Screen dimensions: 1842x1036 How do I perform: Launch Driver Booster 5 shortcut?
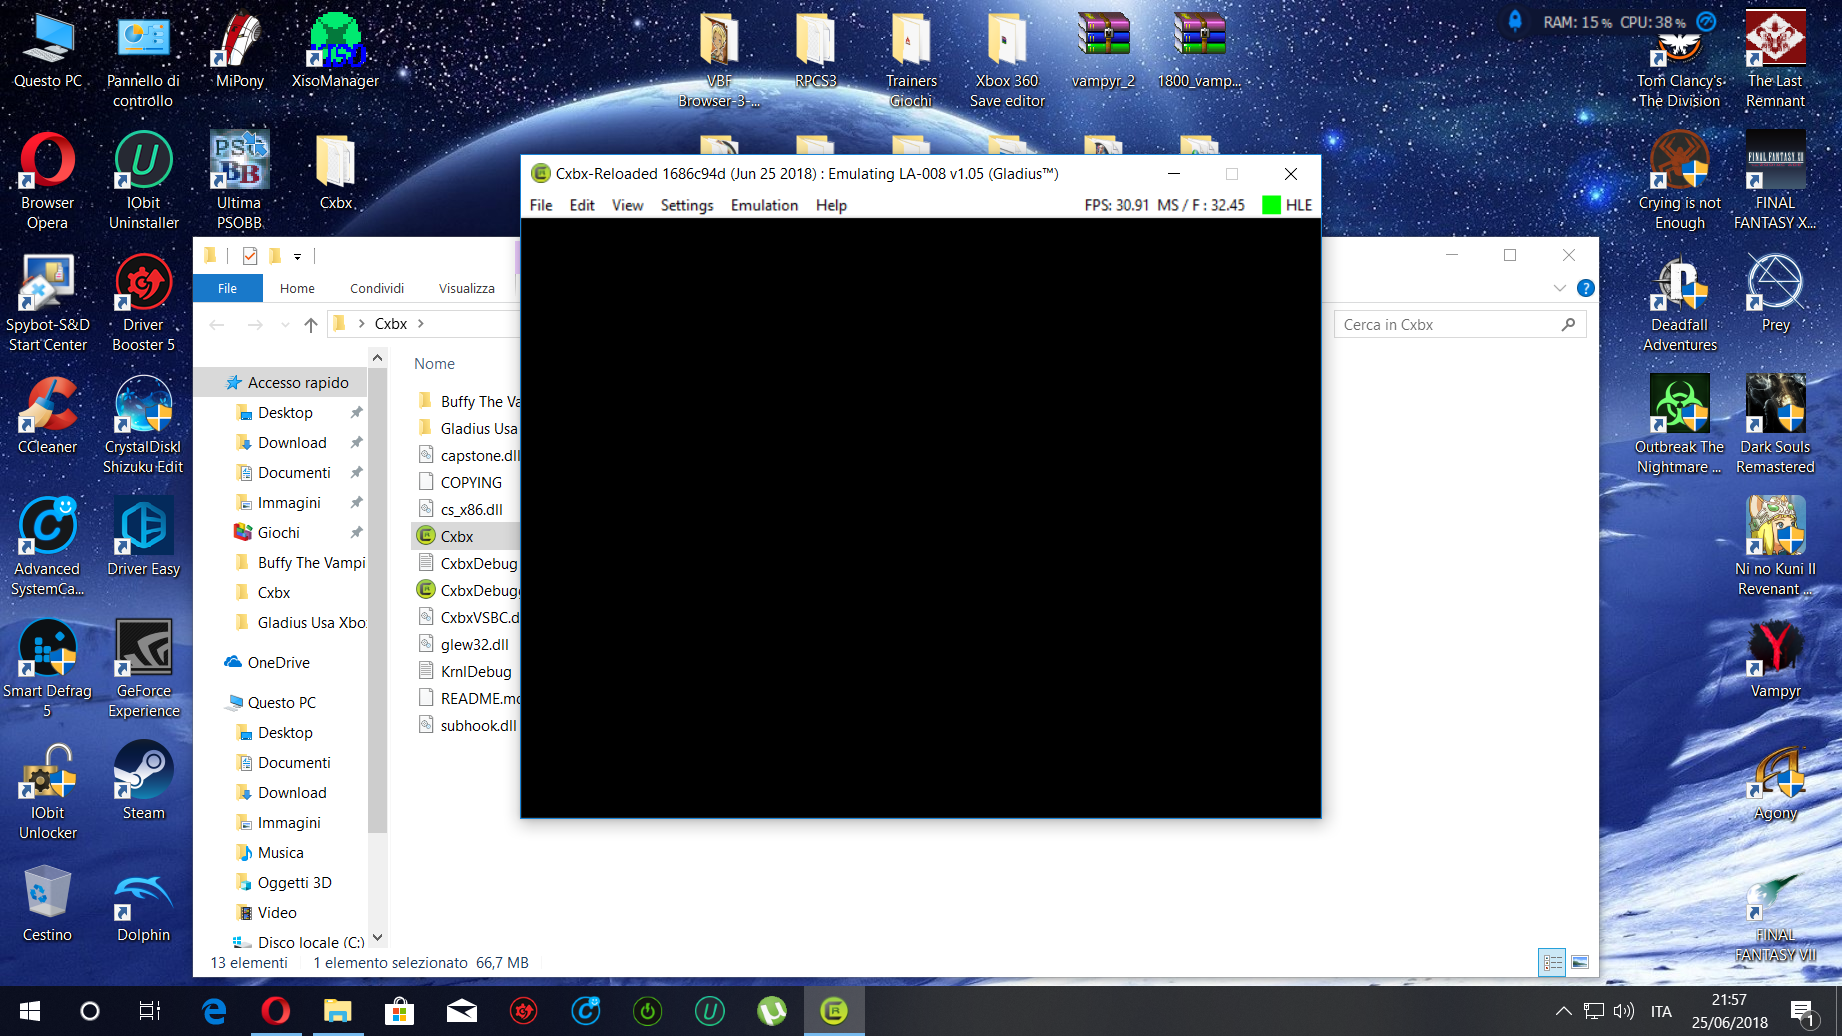point(144,304)
